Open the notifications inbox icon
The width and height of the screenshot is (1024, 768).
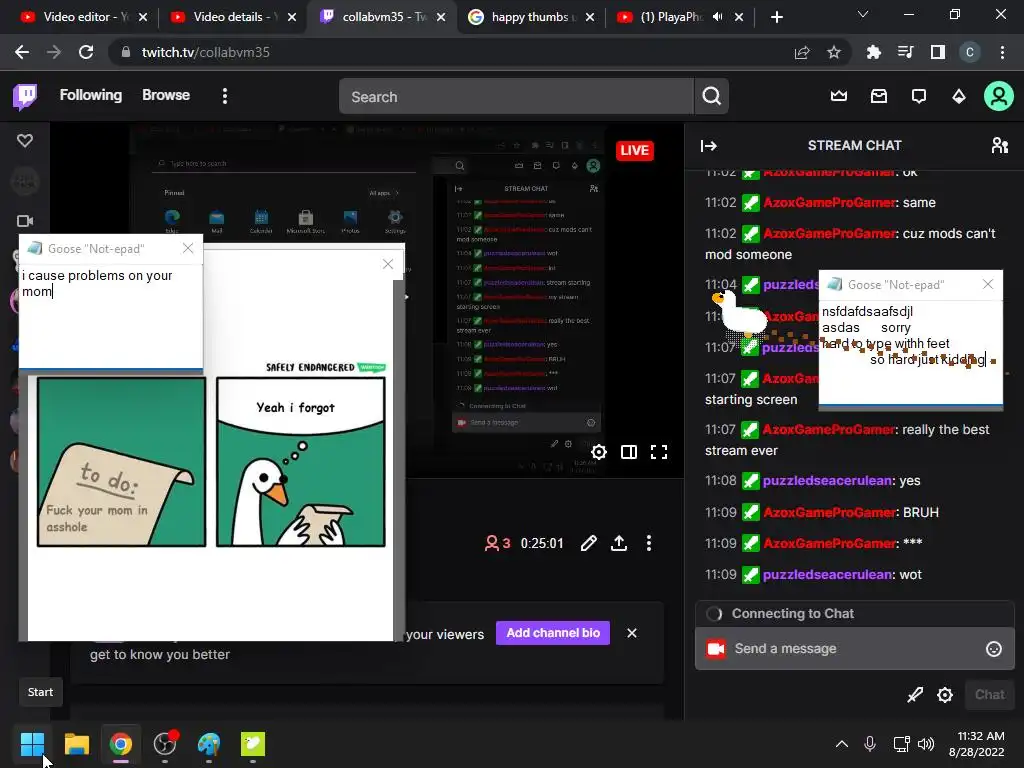pos(879,97)
